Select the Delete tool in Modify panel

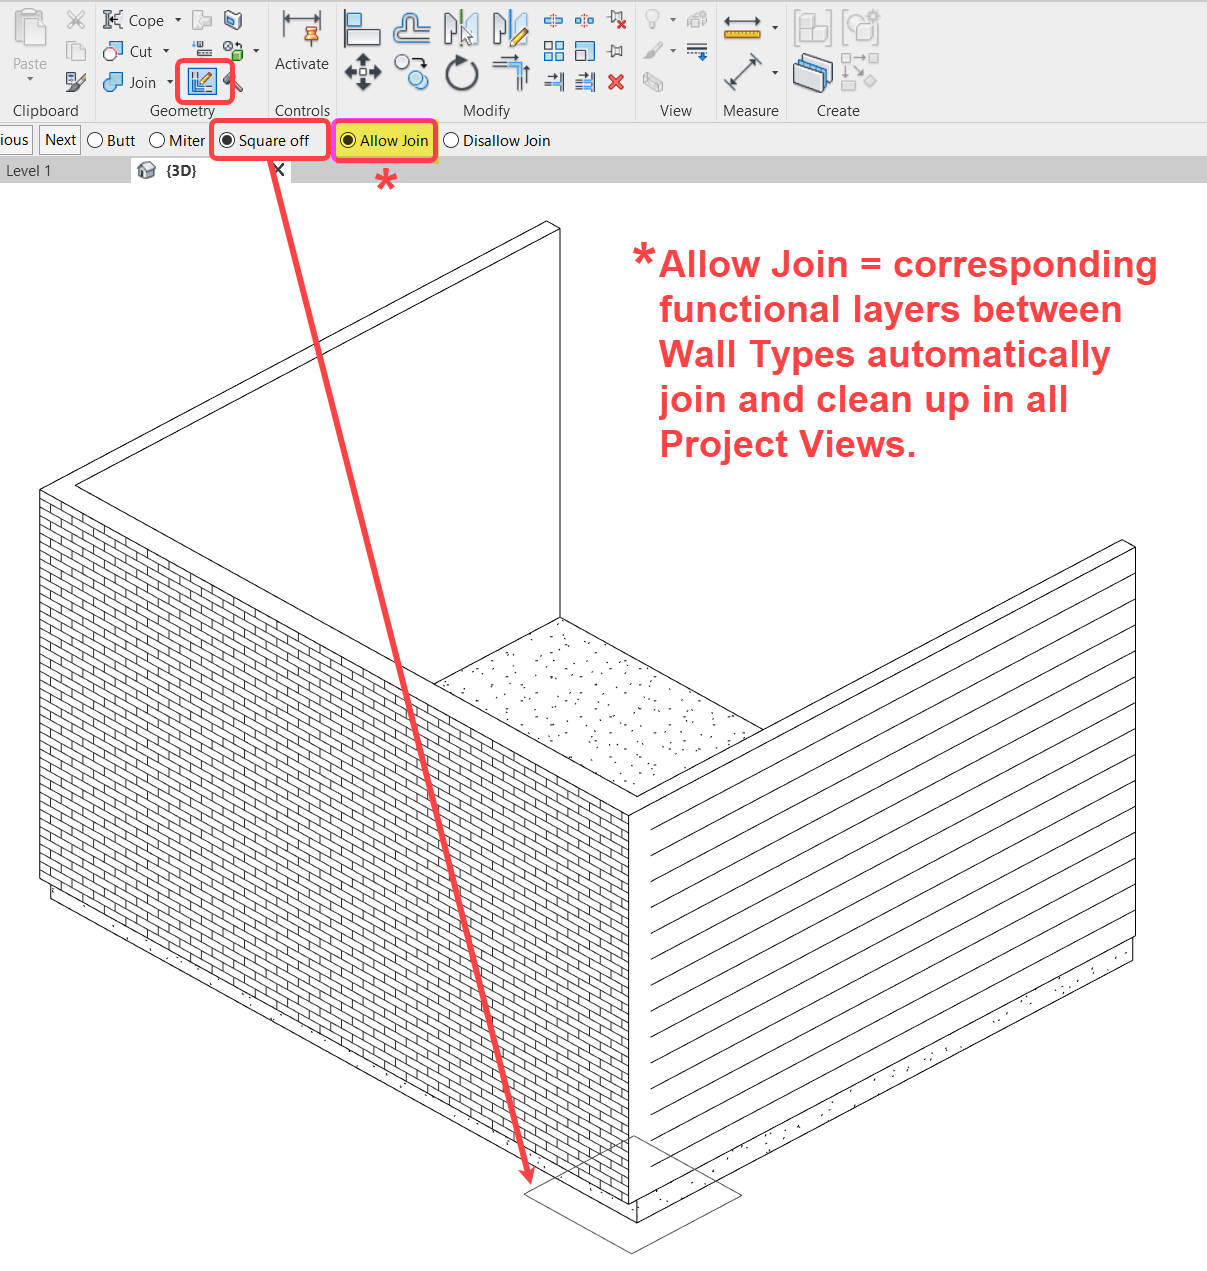click(x=617, y=82)
